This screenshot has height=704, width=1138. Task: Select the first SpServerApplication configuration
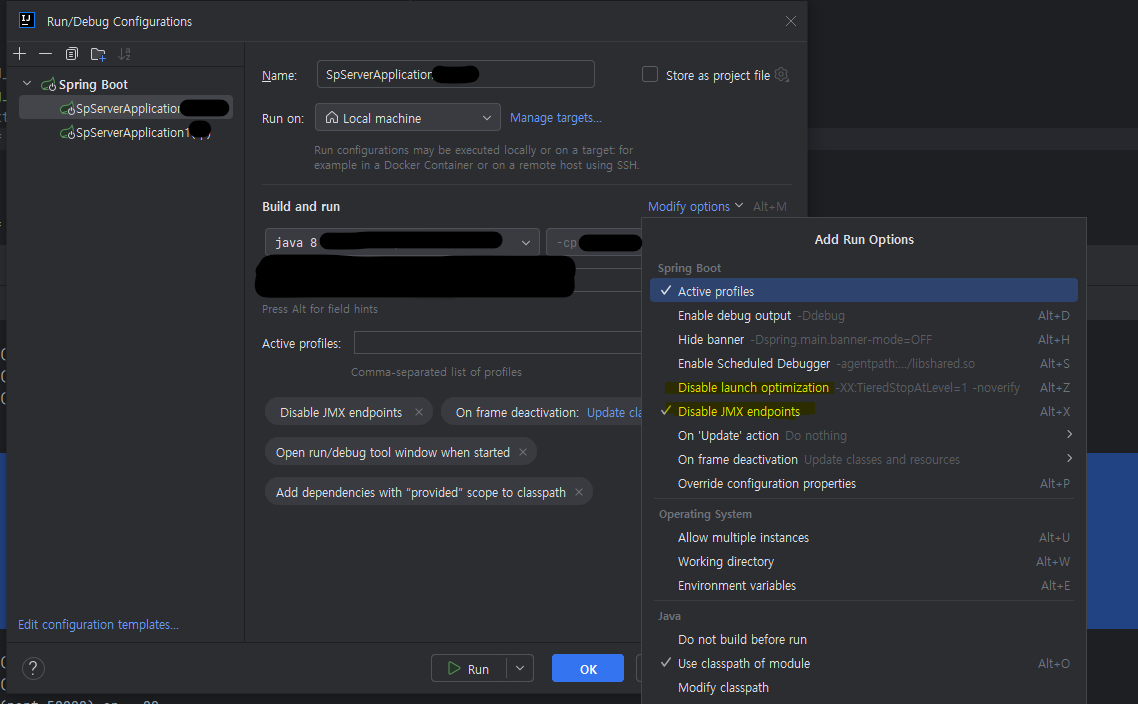click(126, 108)
